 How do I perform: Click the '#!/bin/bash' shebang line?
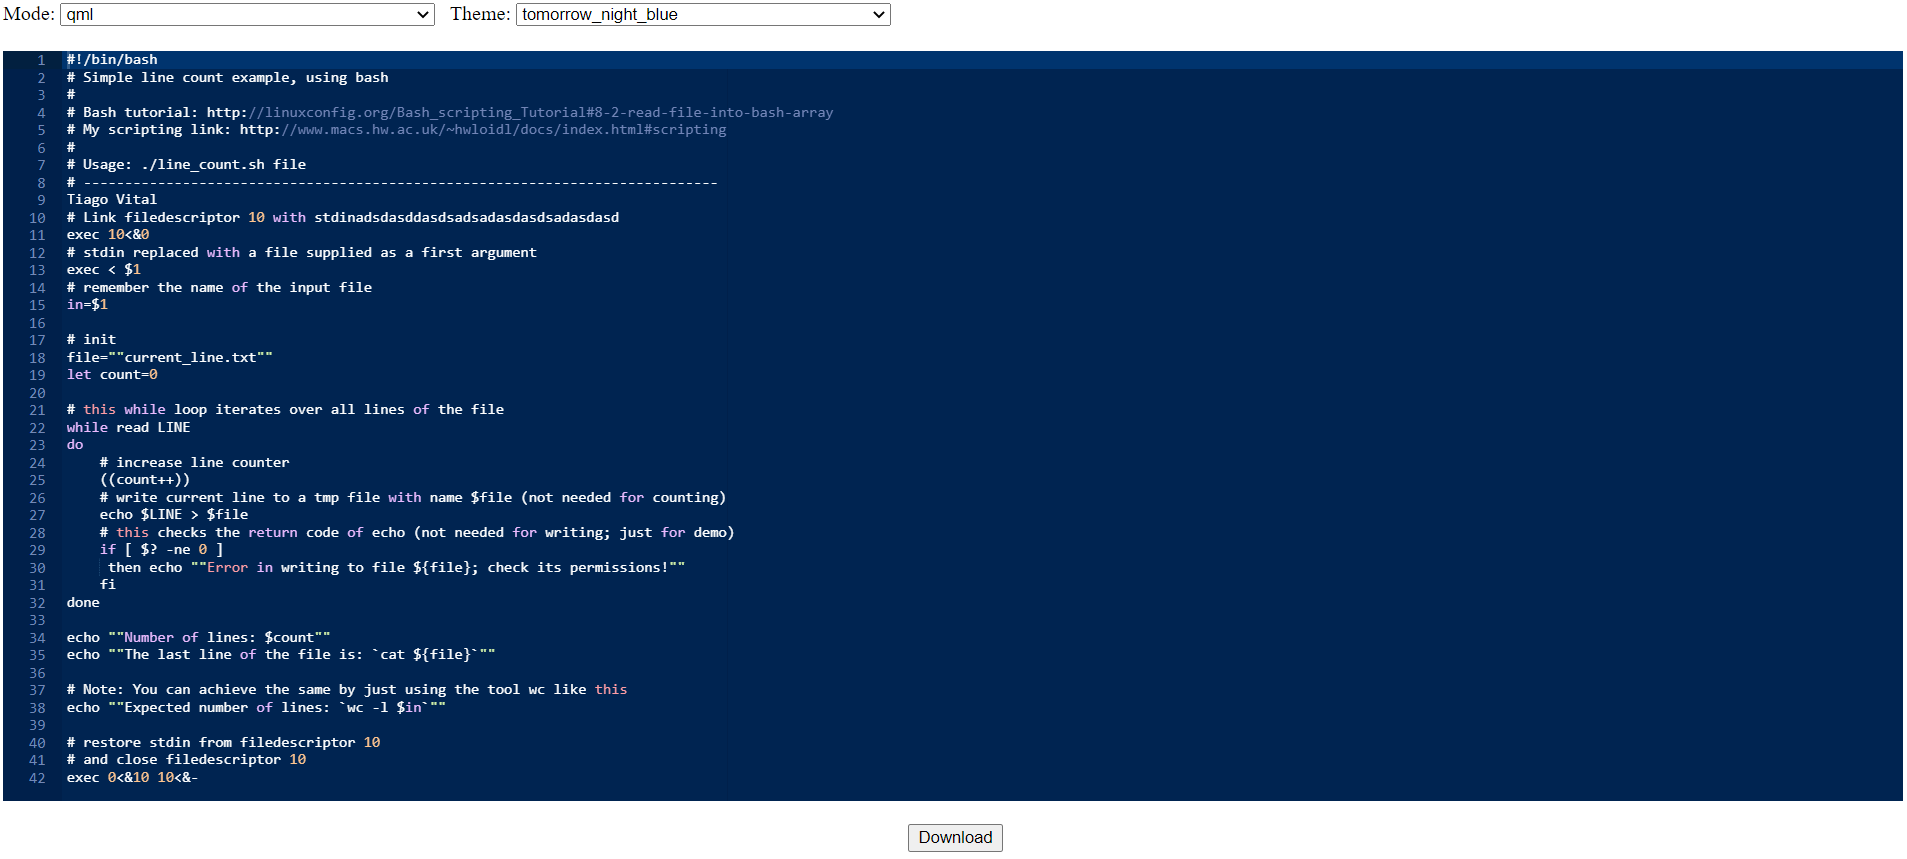point(112,60)
